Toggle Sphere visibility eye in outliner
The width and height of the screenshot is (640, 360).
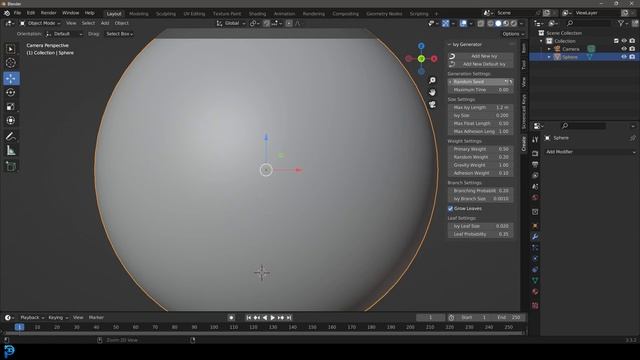(624, 57)
